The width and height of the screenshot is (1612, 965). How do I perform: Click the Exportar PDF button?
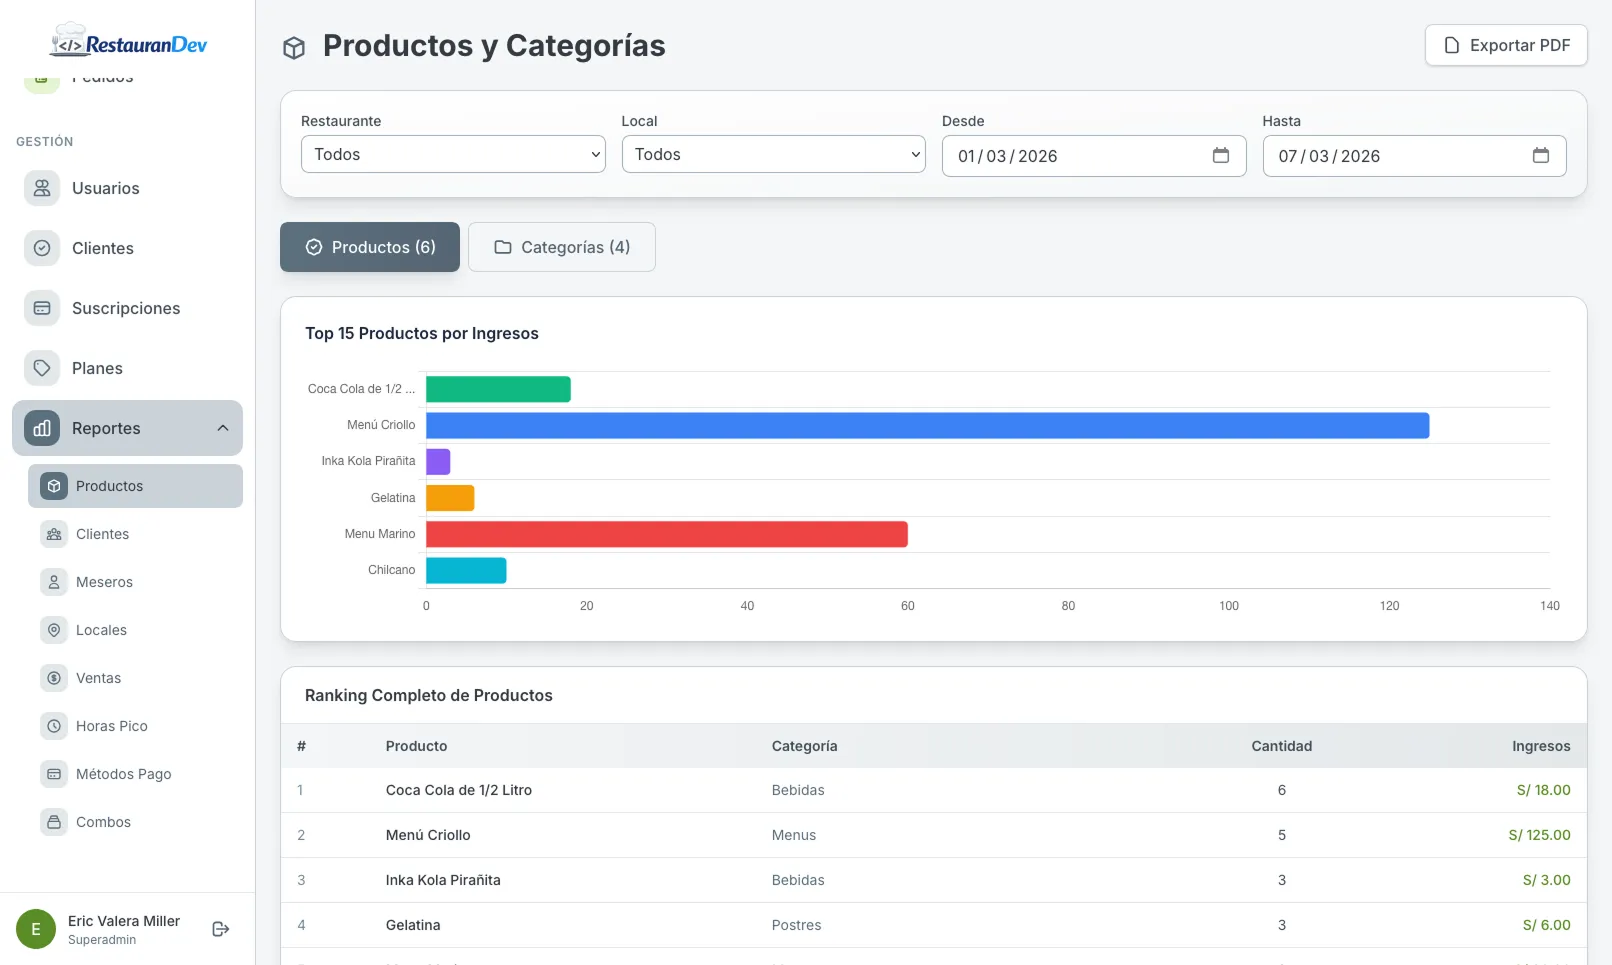1506,45
